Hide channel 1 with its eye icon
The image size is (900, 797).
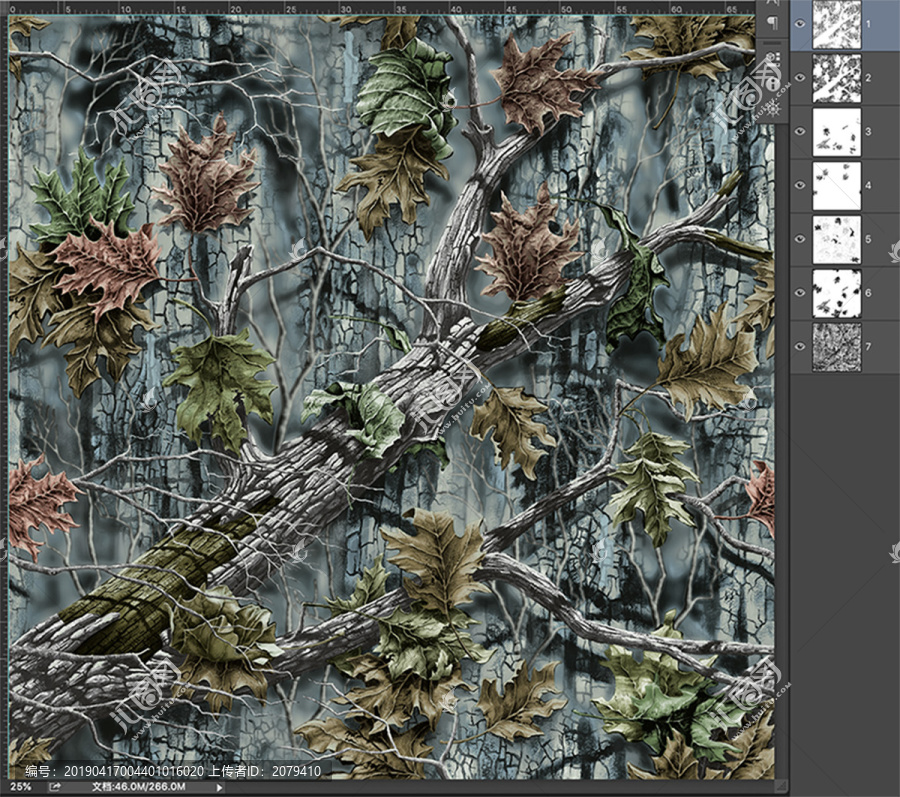pos(800,24)
